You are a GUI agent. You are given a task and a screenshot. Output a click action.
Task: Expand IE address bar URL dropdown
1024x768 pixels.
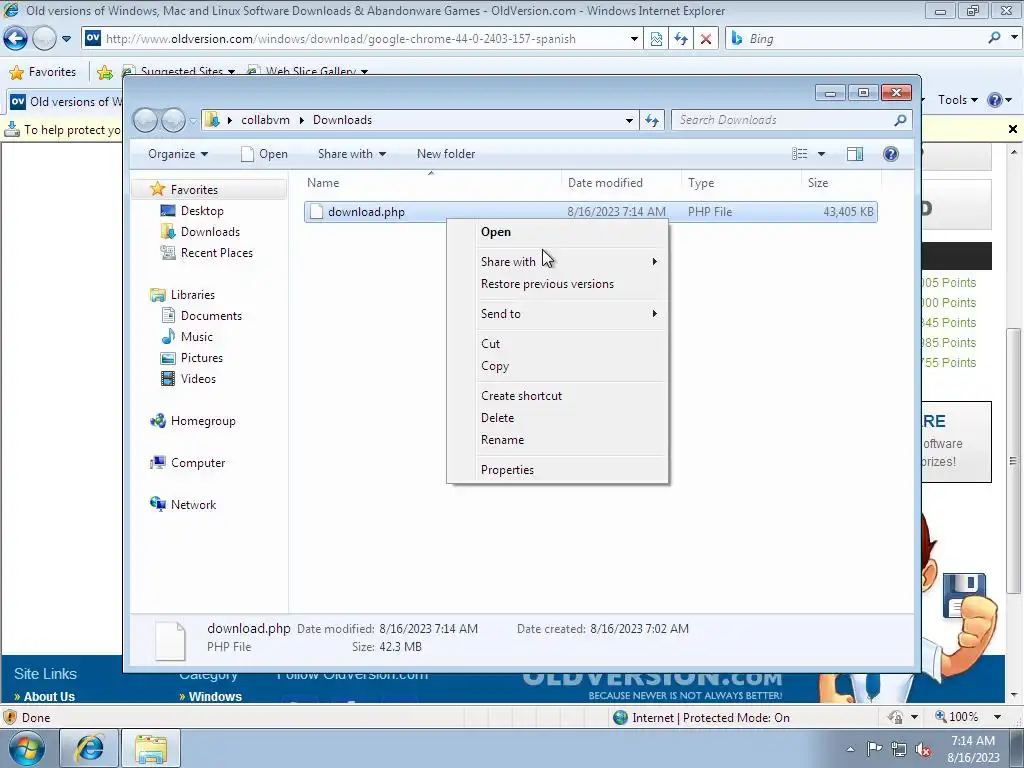(634, 39)
